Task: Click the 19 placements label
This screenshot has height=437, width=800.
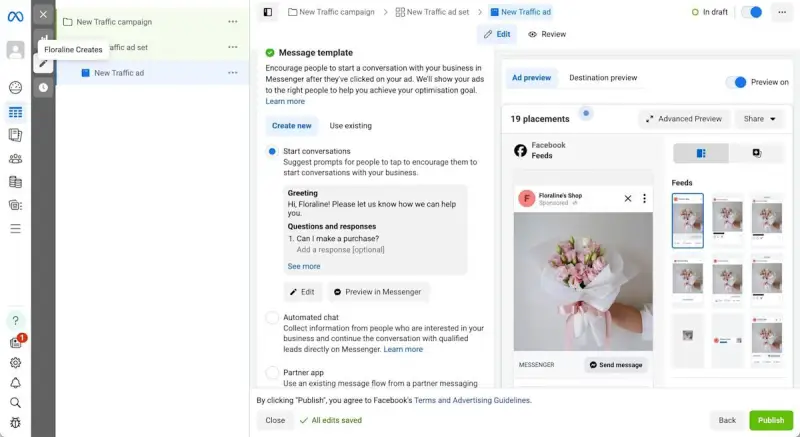Action: 540,119
